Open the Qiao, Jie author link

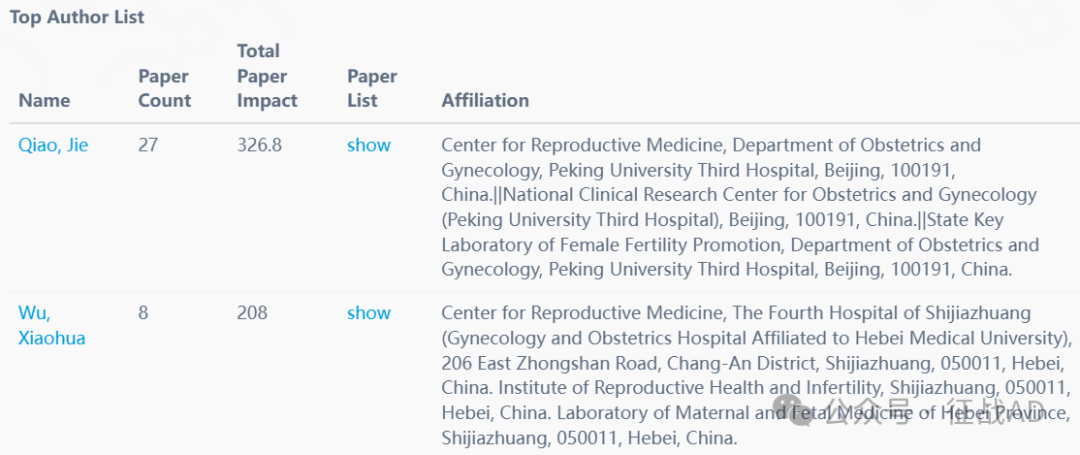coord(53,145)
